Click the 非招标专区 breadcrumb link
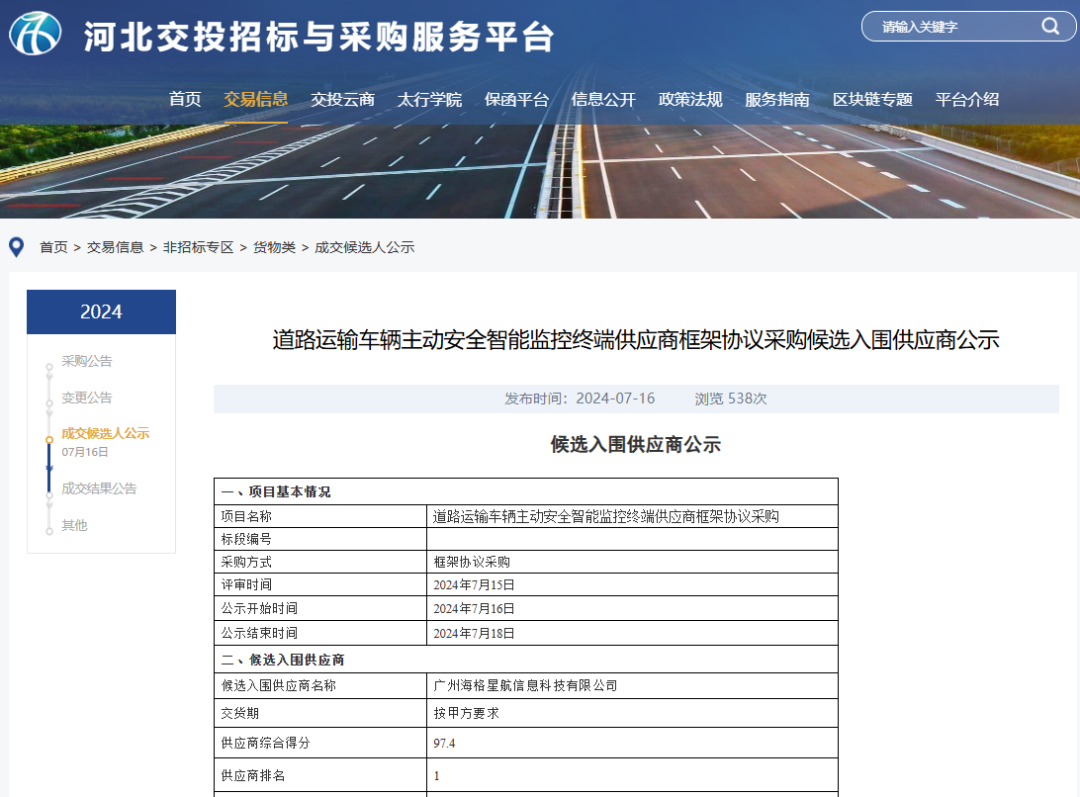The height and width of the screenshot is (797, 1080). (198, 247)
